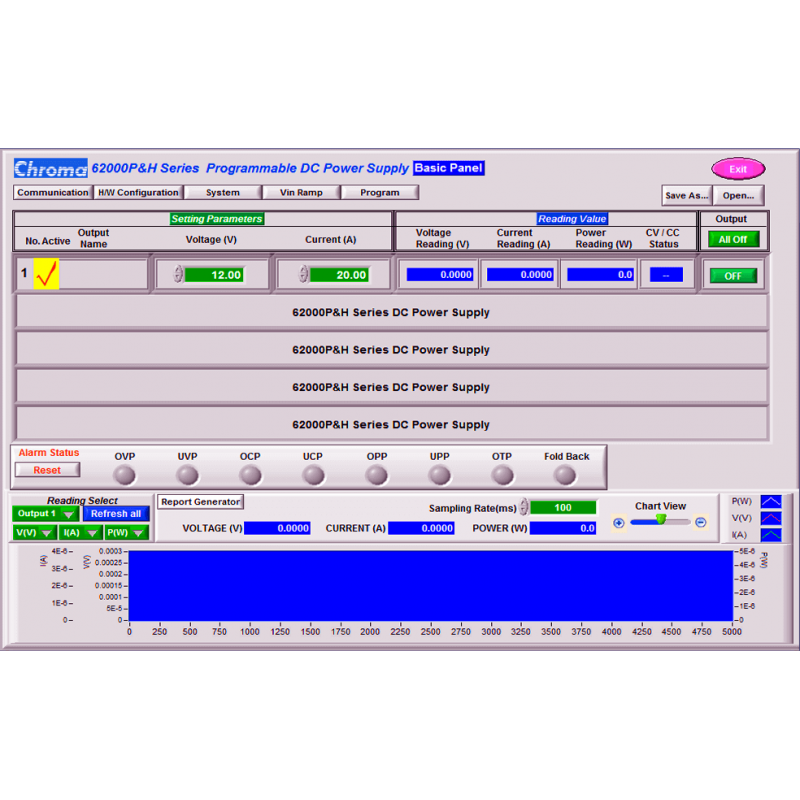
Task: Click the V(V) plot legend icon
Action: tap(770, 518)
